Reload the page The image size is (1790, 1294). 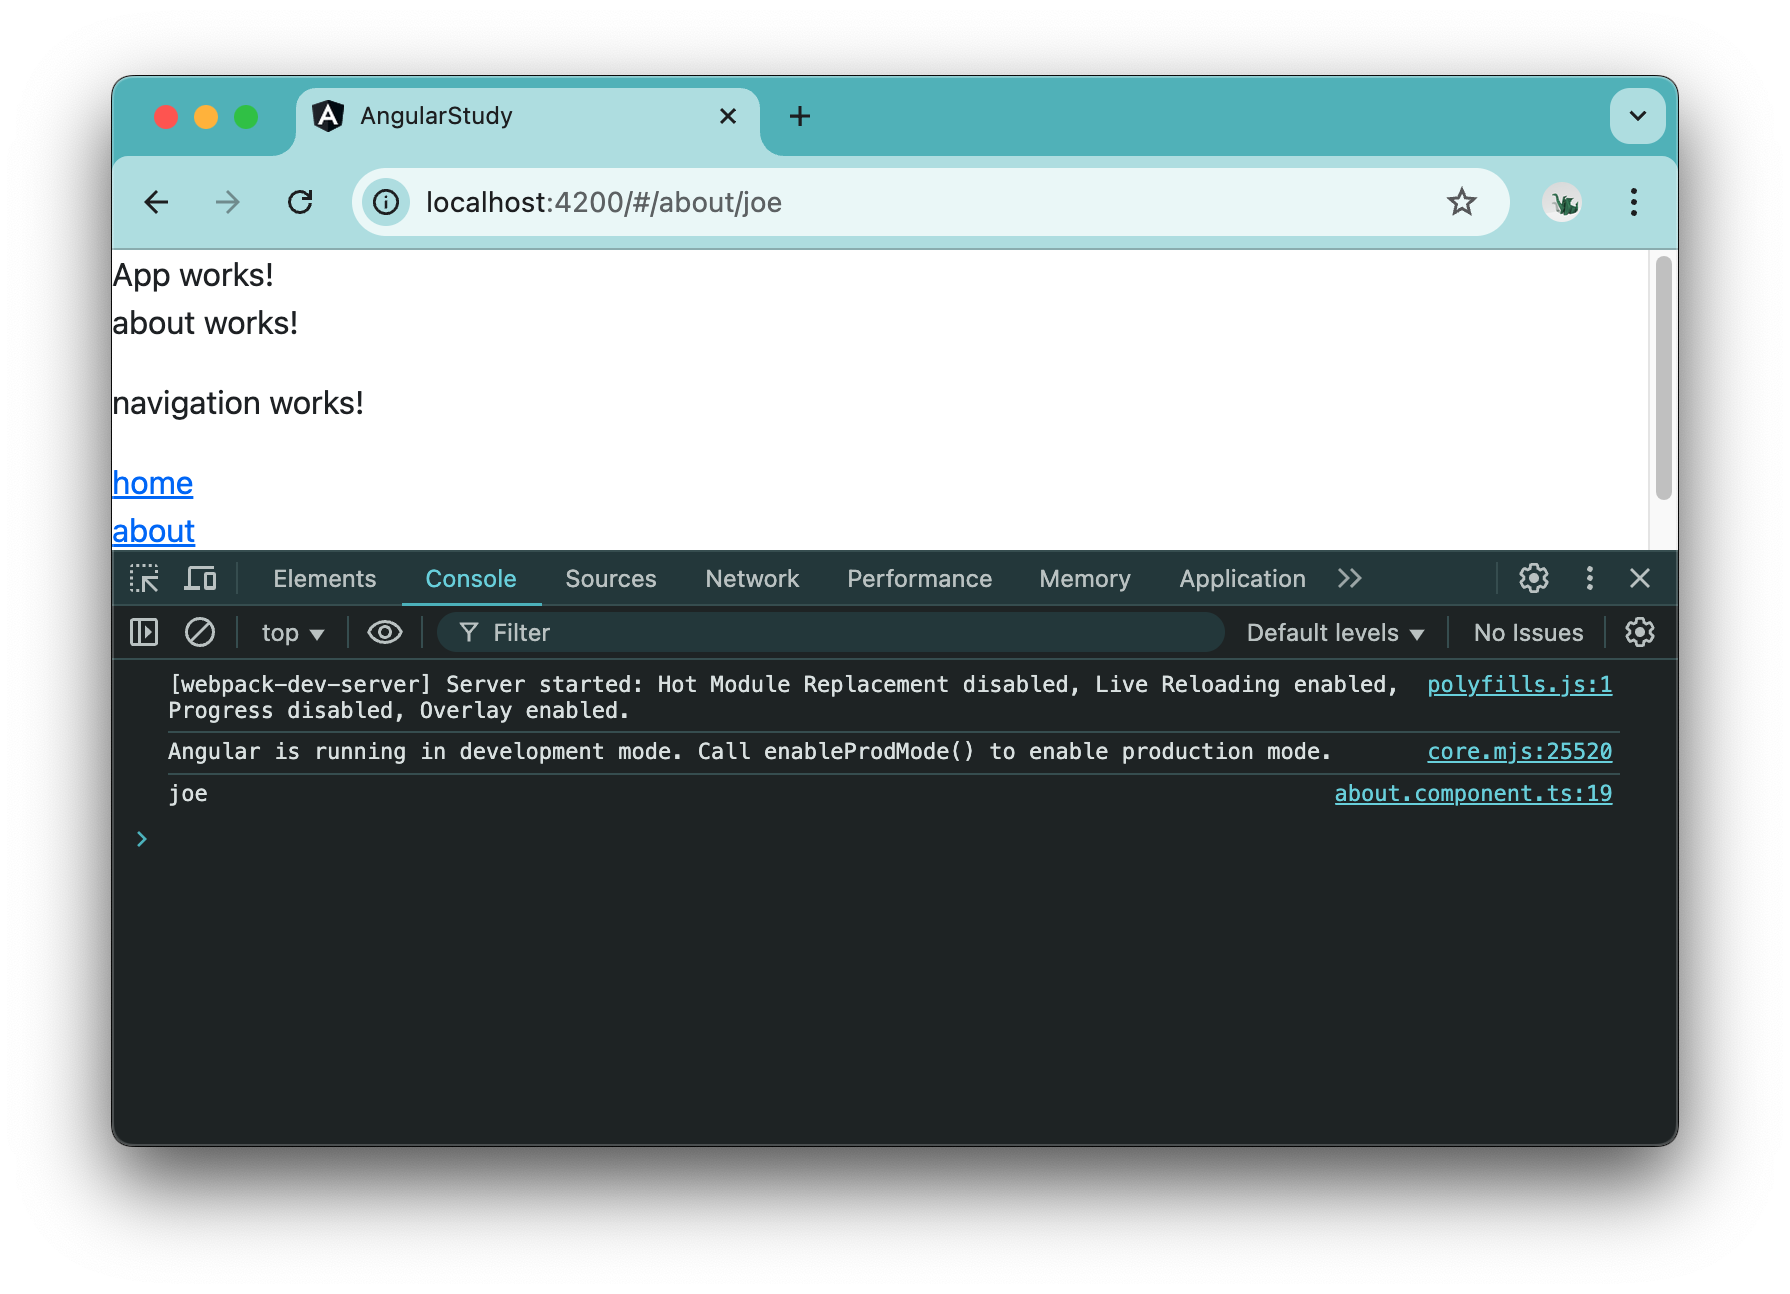[301, 202]
